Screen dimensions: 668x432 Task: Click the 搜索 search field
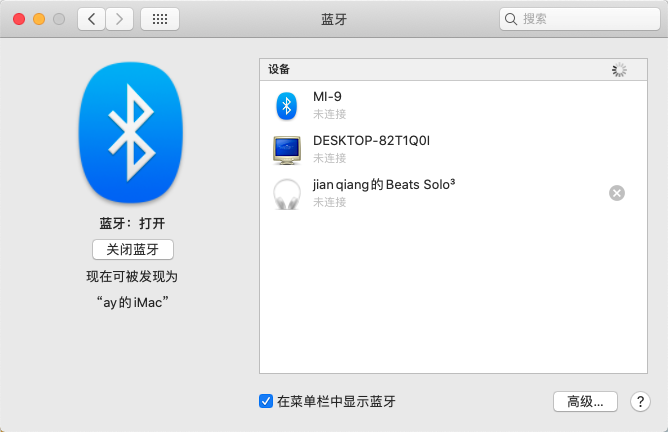point(579,19)
